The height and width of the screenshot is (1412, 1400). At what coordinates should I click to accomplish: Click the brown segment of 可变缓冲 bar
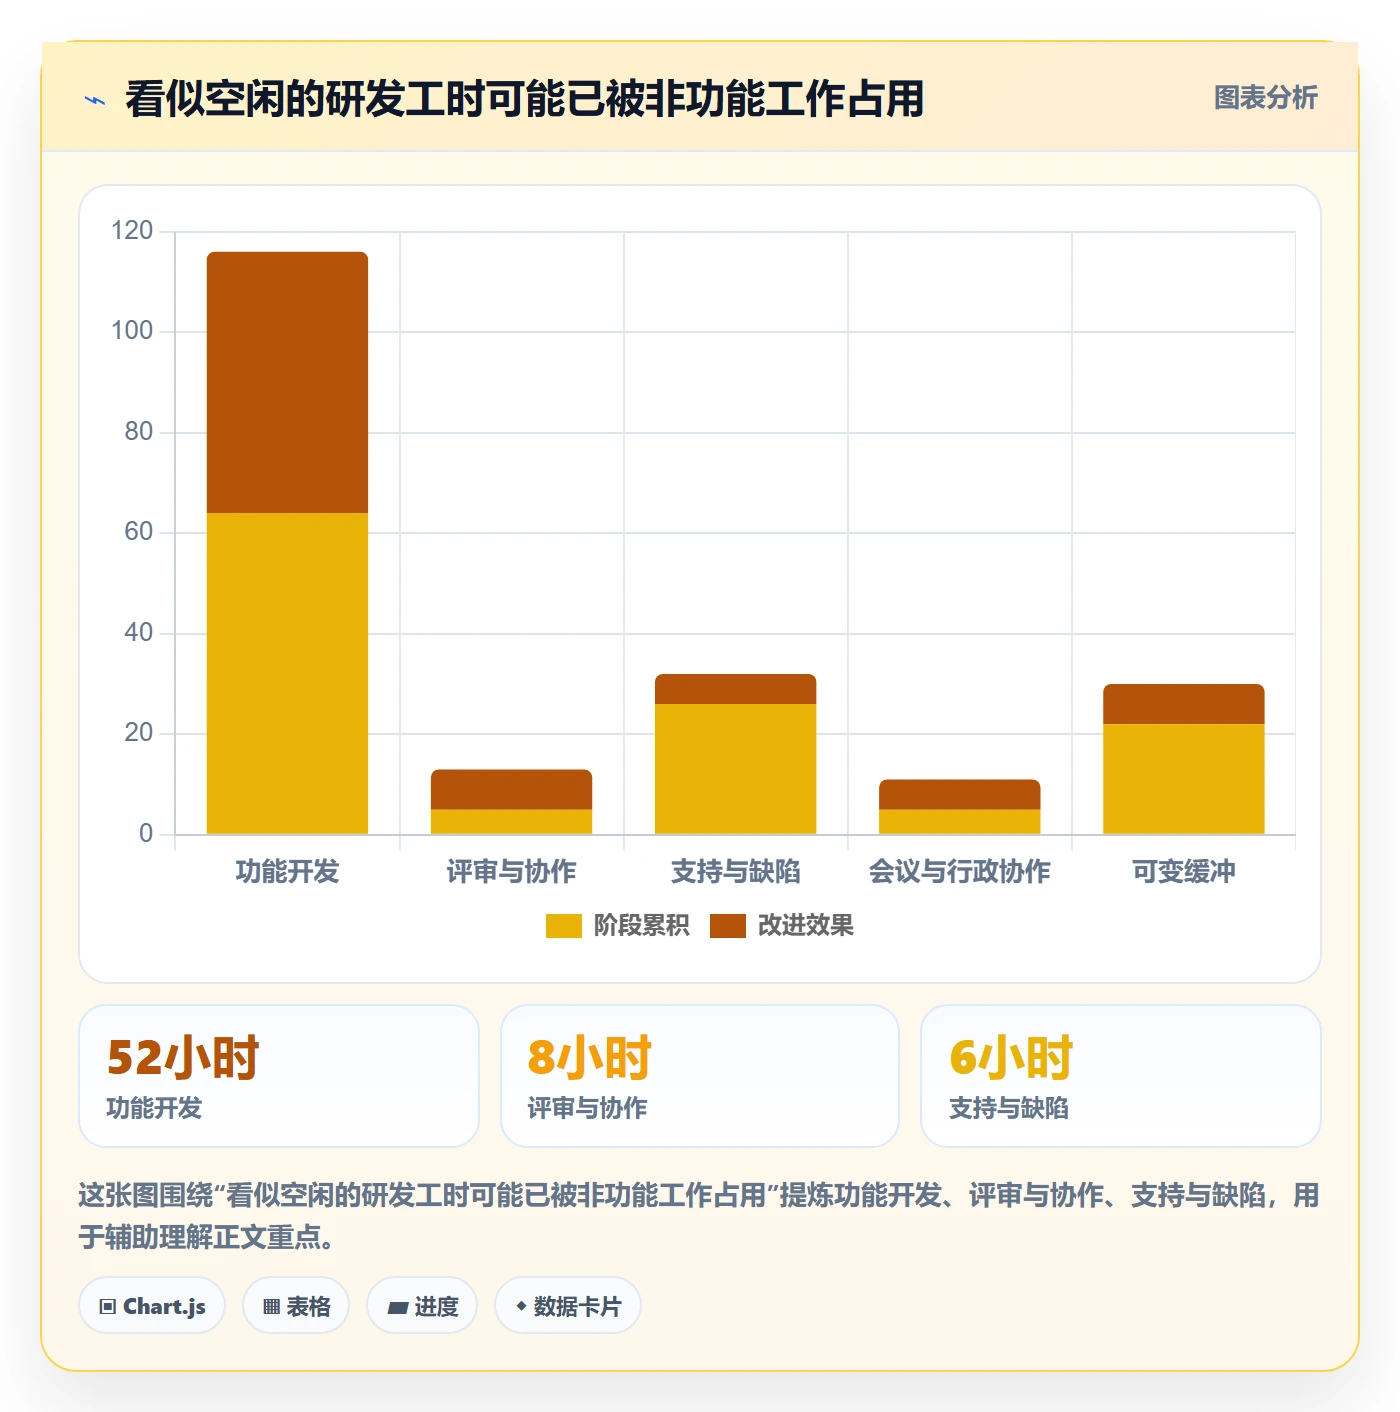pyautogui.click(x=1183, y=704)
